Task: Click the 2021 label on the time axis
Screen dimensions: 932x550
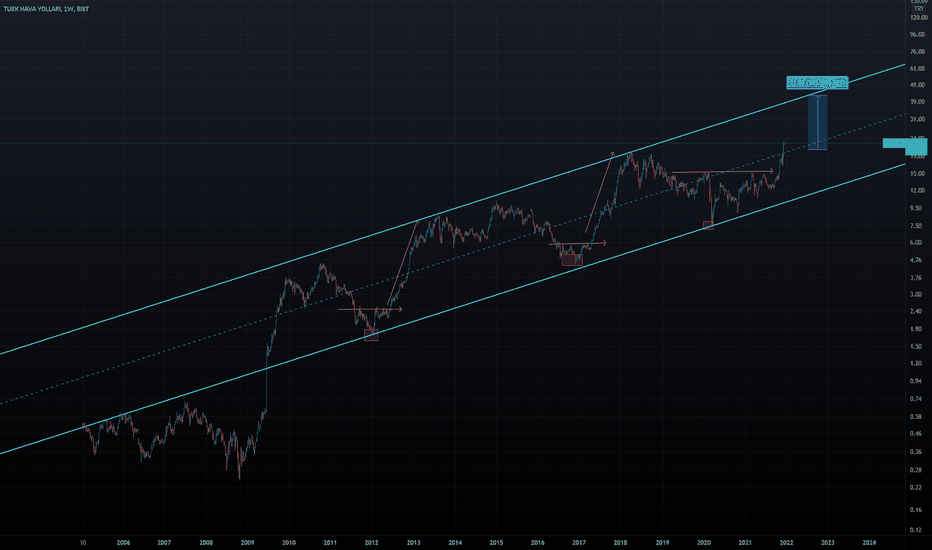Action: click(x=745, y=542)
